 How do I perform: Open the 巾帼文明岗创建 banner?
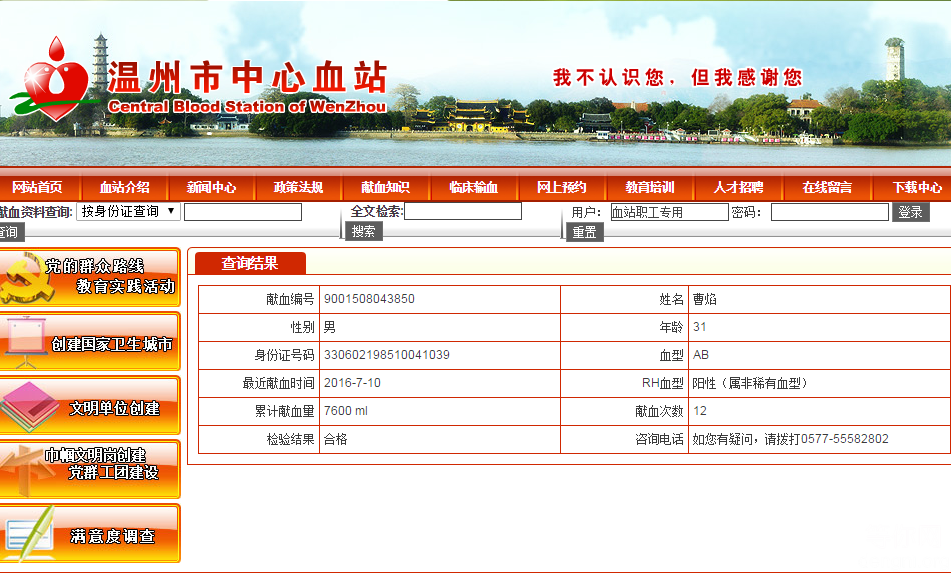click(90, 469)
